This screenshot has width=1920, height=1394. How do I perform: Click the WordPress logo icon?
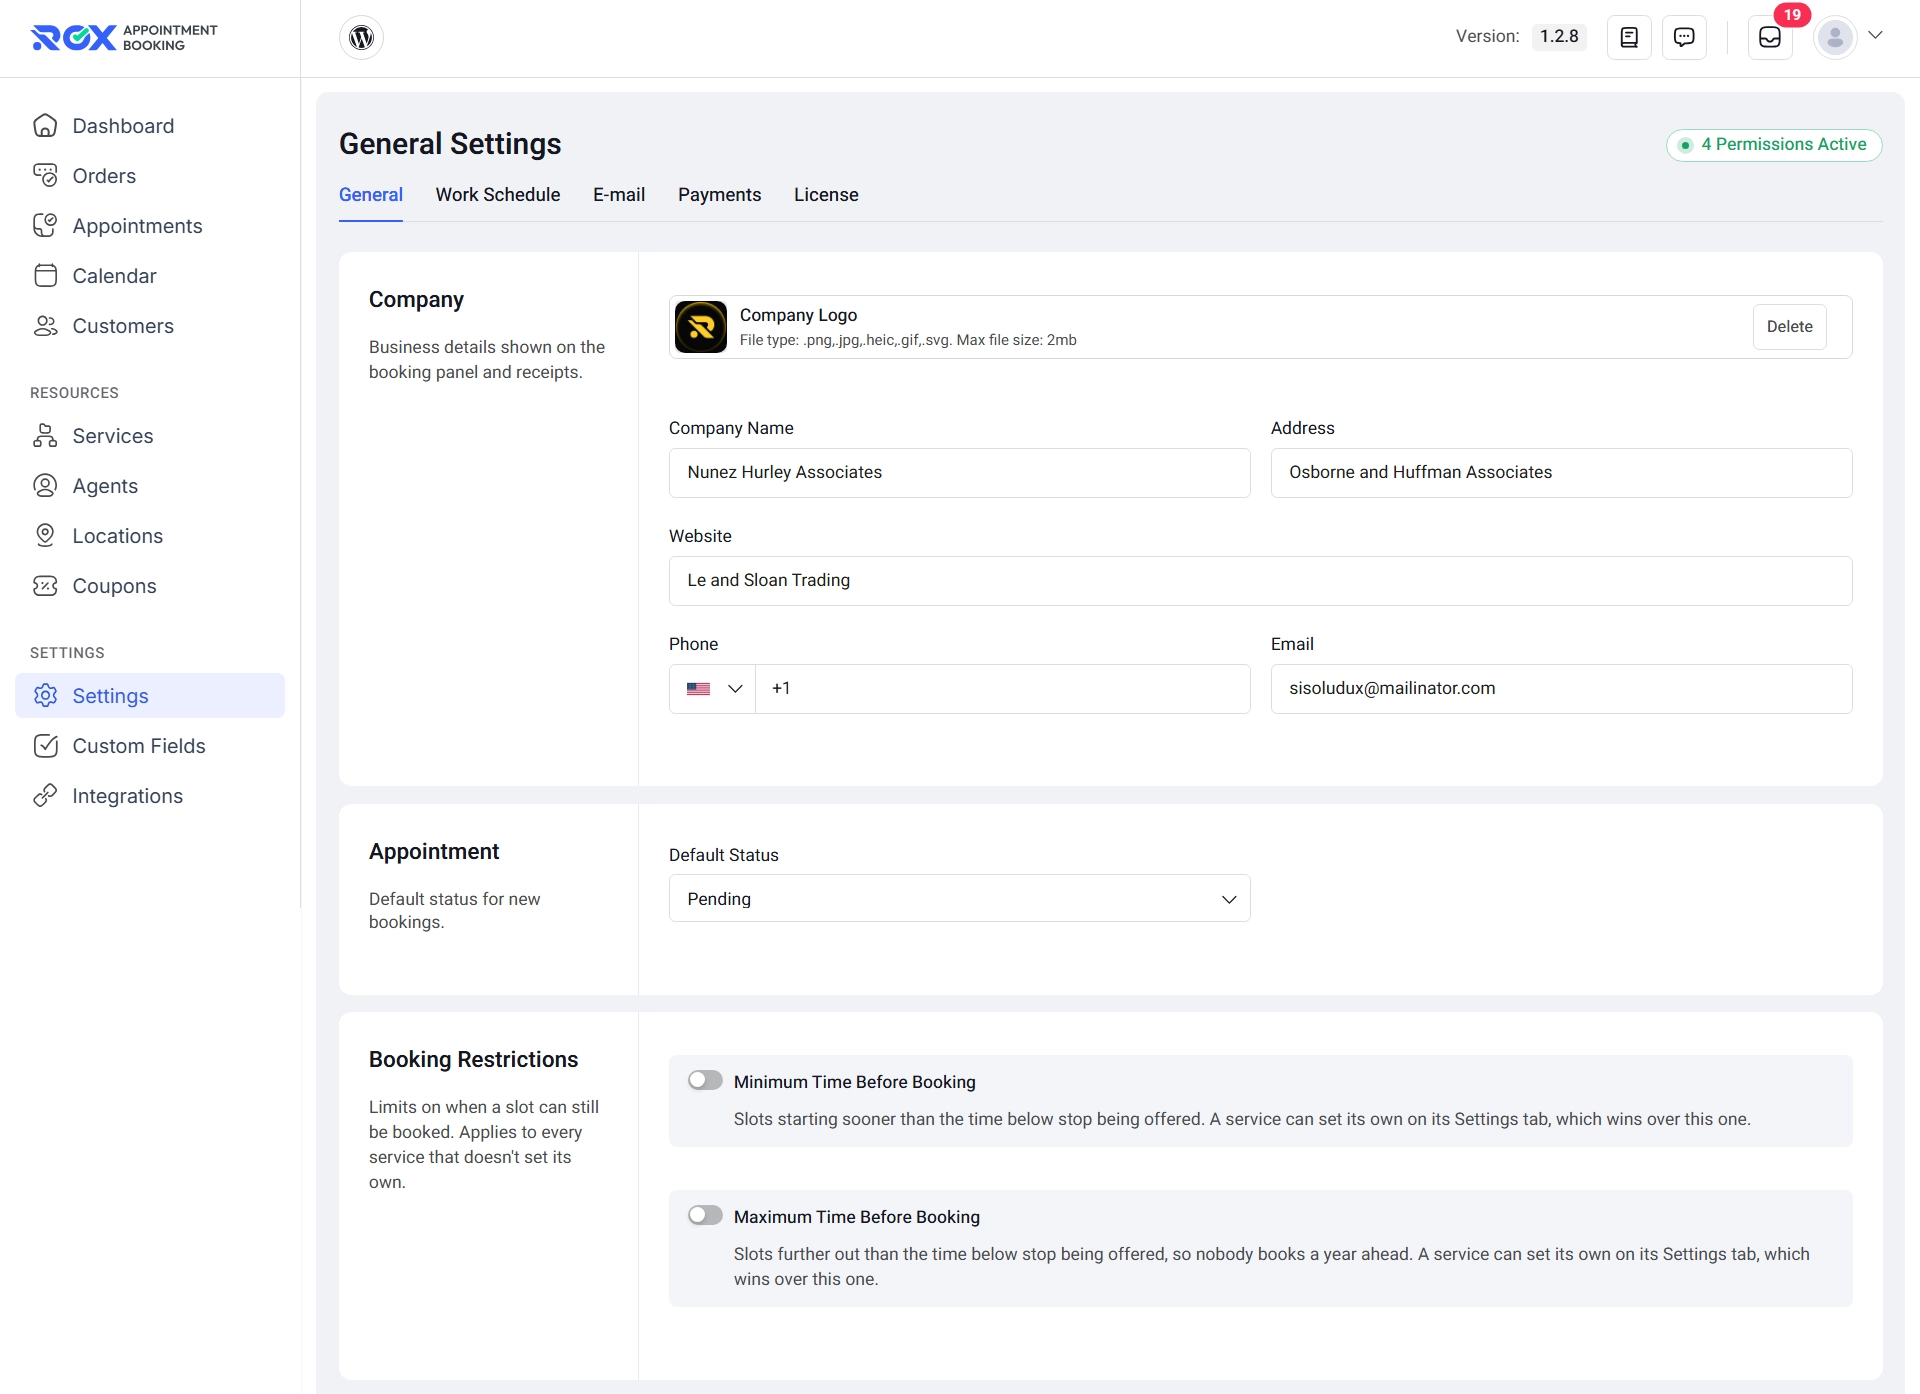[x=361, y=37]
